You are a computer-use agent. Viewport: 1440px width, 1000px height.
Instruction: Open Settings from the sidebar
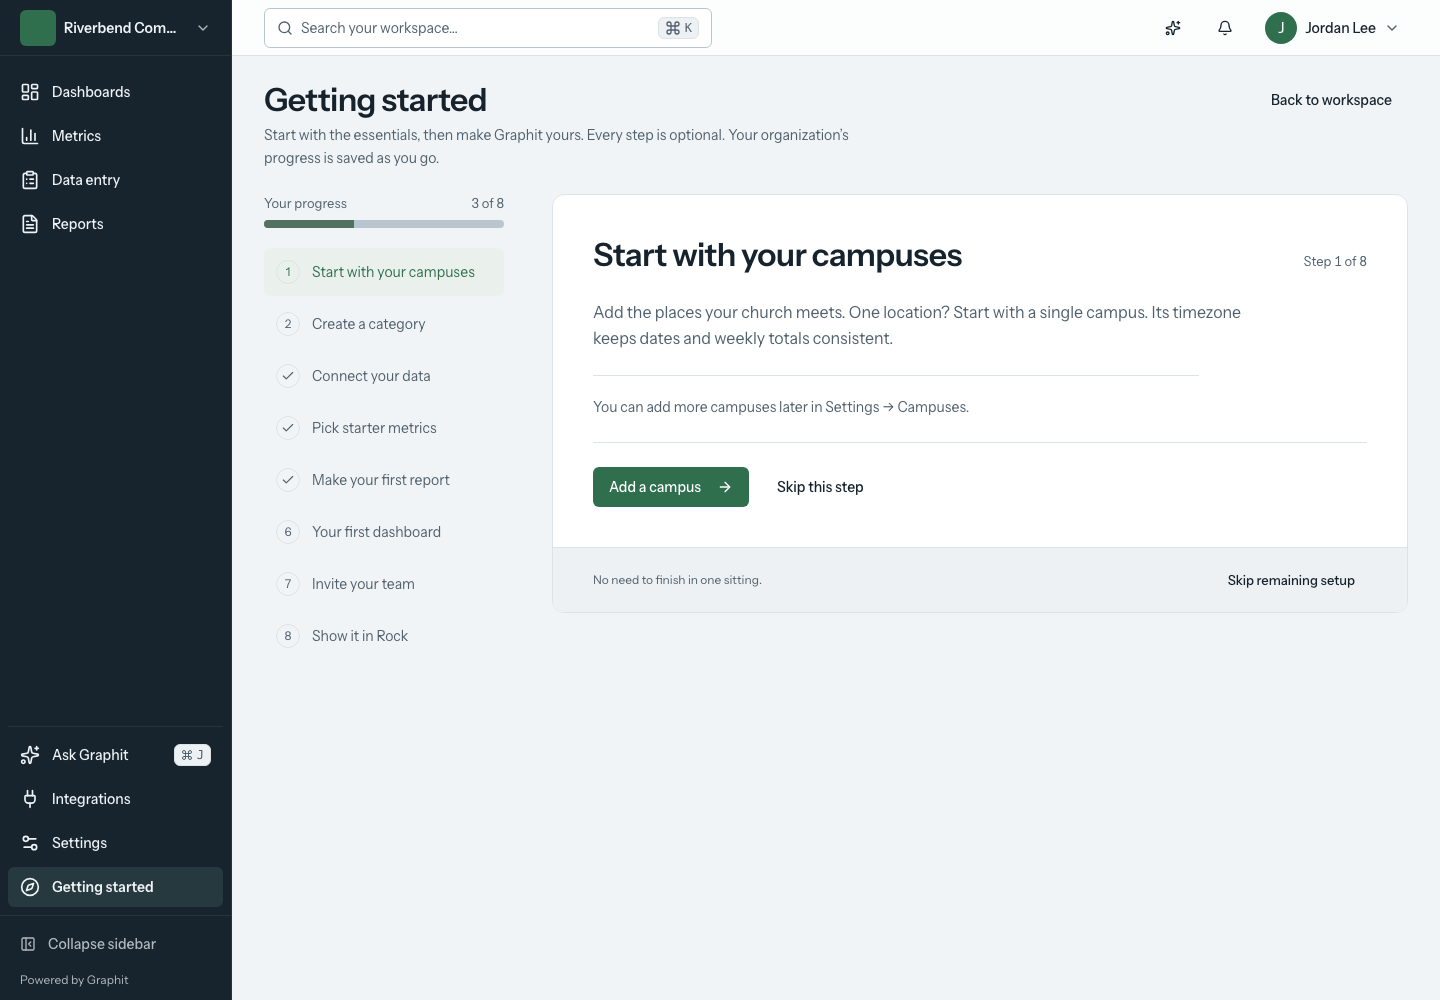click(x=116, y=843)
